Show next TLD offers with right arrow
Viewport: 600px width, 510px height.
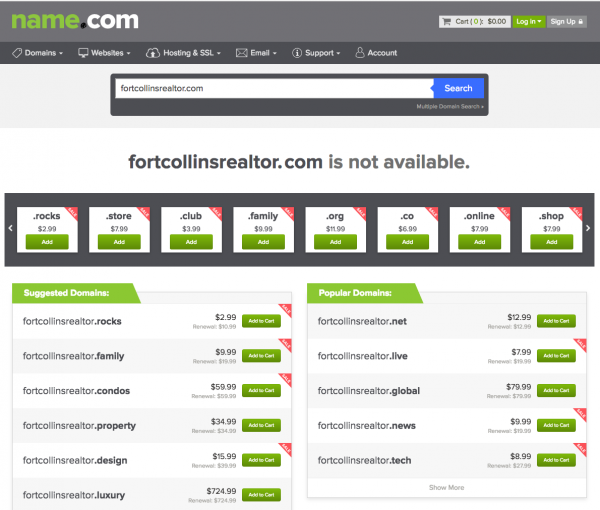(x=588, y=228)
